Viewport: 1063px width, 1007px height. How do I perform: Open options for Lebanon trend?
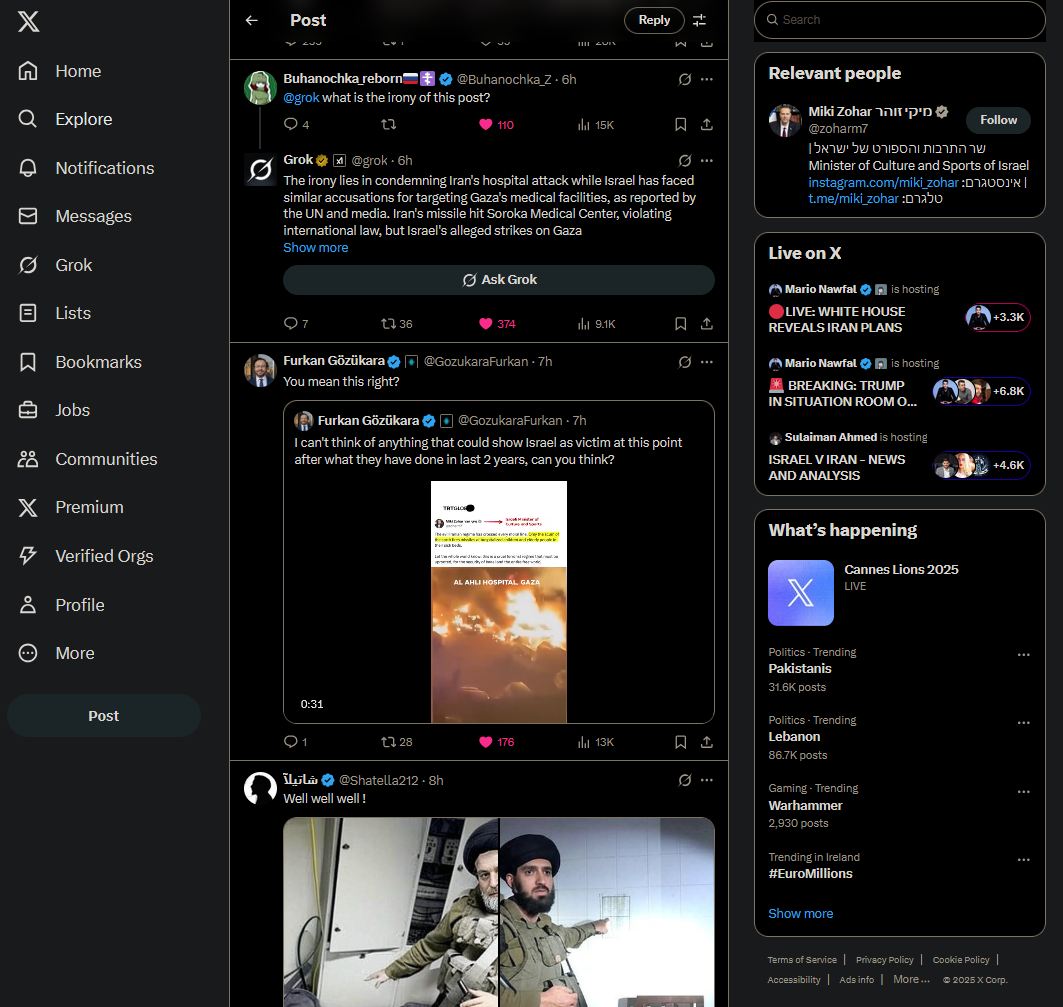[x=1023, y=723]
